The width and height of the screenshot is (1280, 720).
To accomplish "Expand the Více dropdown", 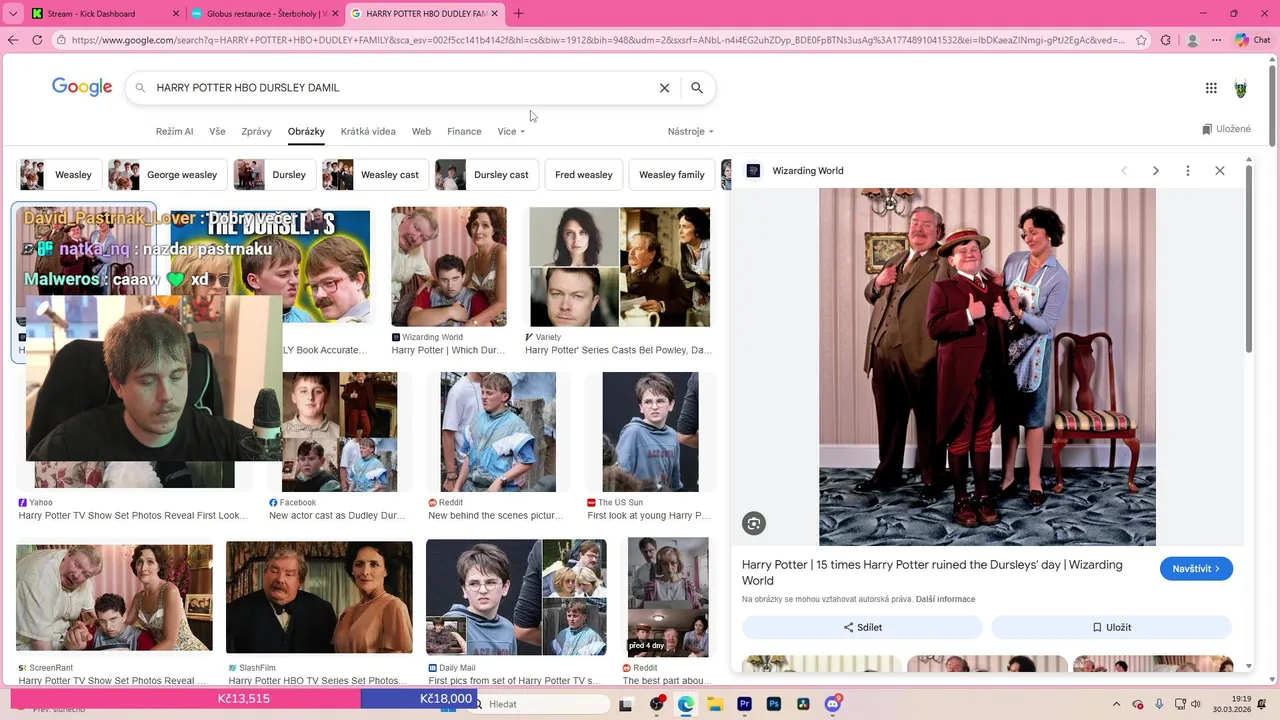I will (511, 132).
